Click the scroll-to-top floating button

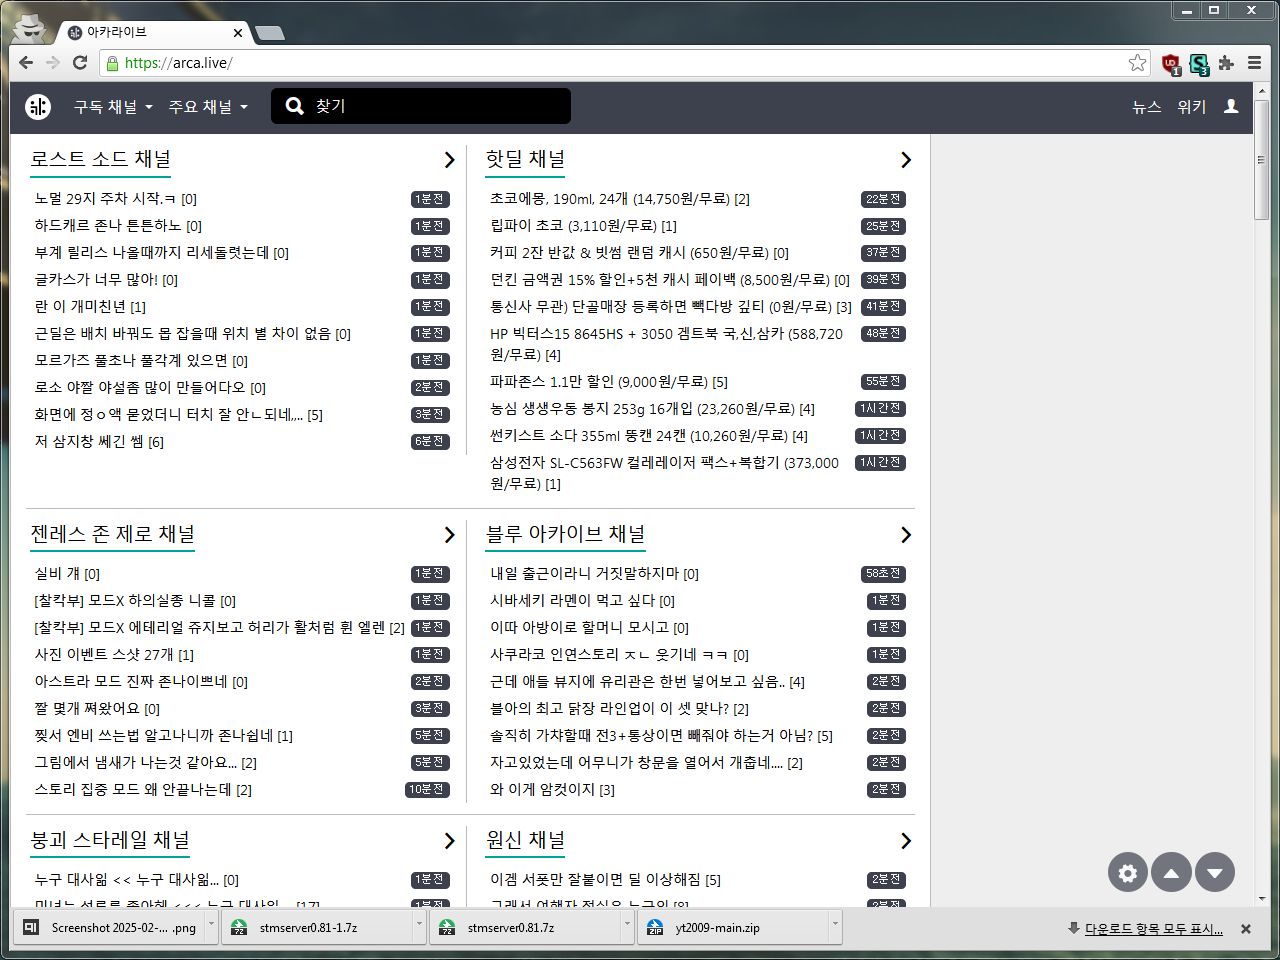[1171, 872]
